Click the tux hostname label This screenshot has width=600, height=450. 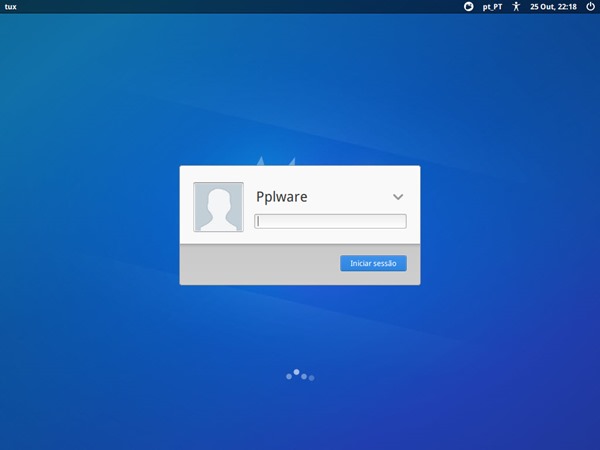tap(10, 7)
